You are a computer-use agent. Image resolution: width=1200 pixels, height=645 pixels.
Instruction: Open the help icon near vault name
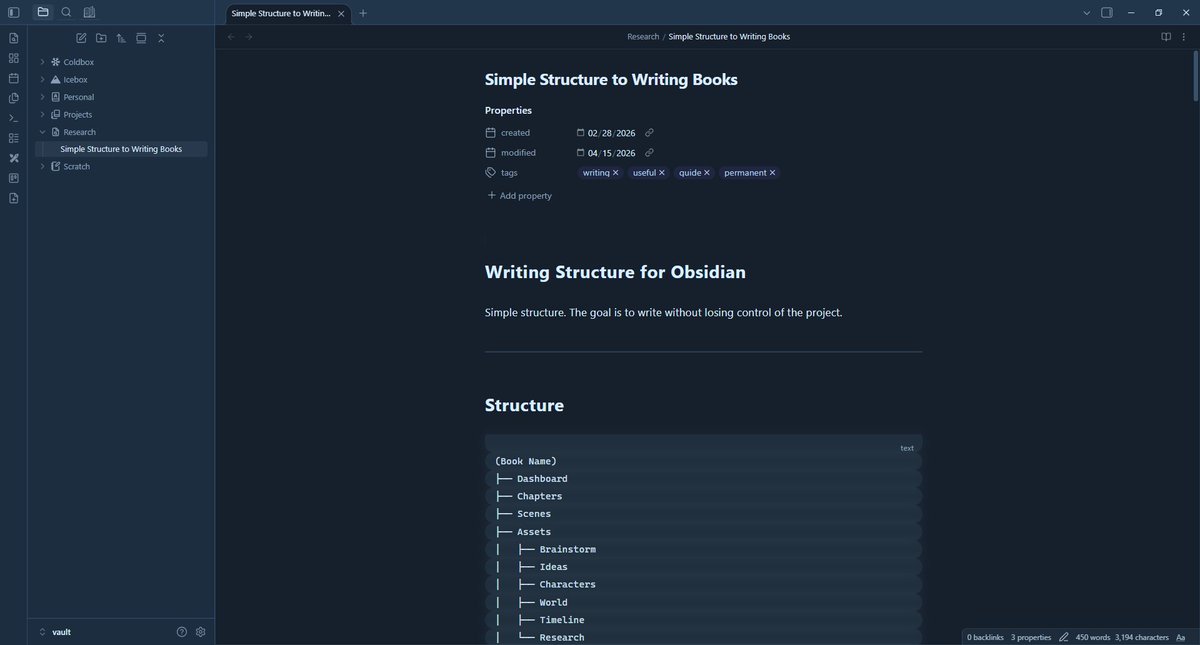coord(182,632)
